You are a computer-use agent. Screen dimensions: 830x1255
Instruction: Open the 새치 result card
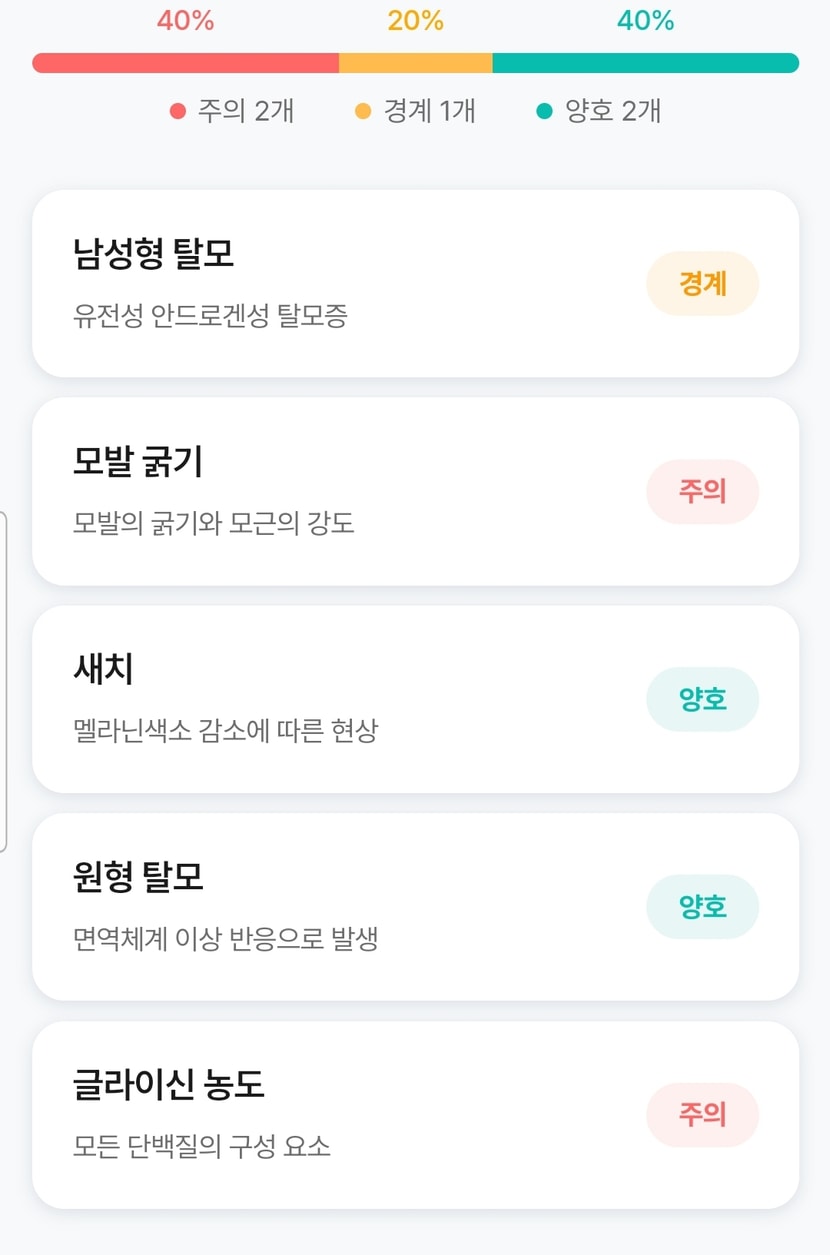pyautogui.click(x=340, y=699)
